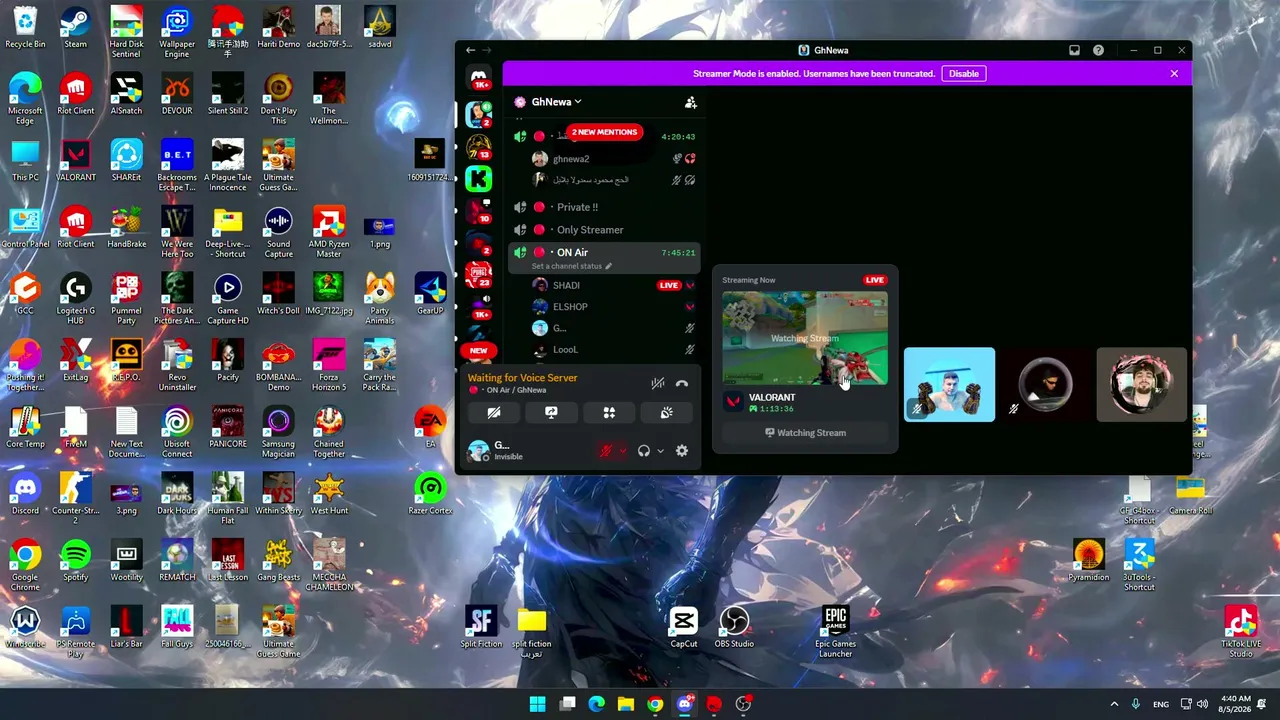1280x720 pixels.
Task: Click the Watching Stream button
Action: coord(805,433)
